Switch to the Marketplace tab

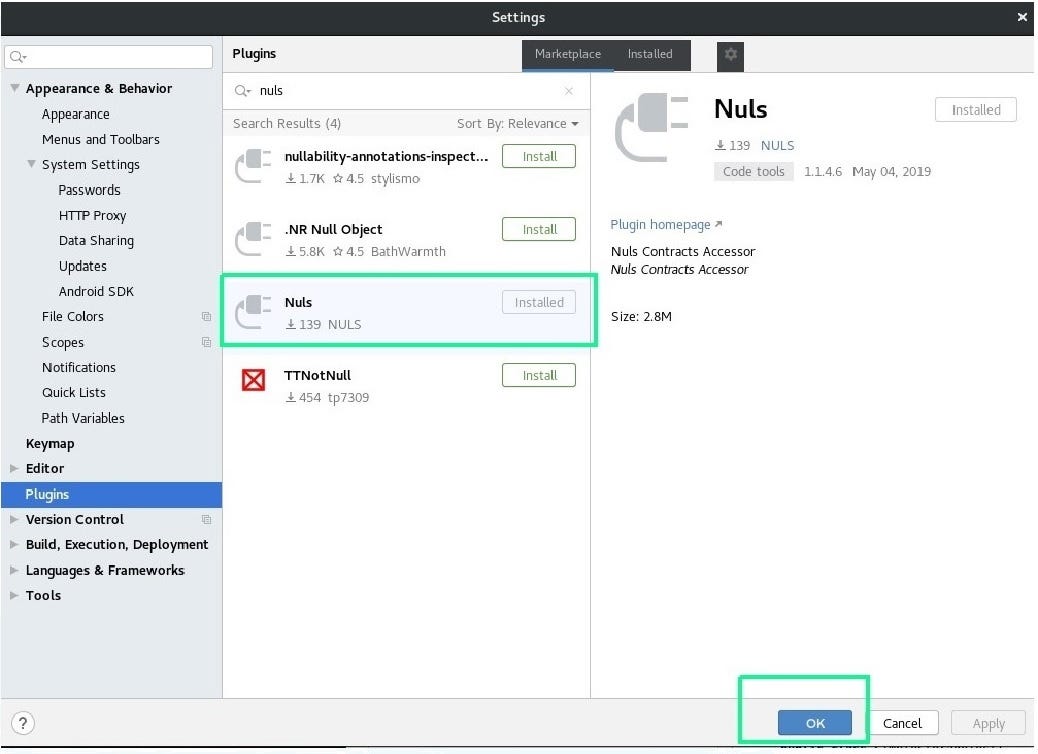tap(567, 54)
